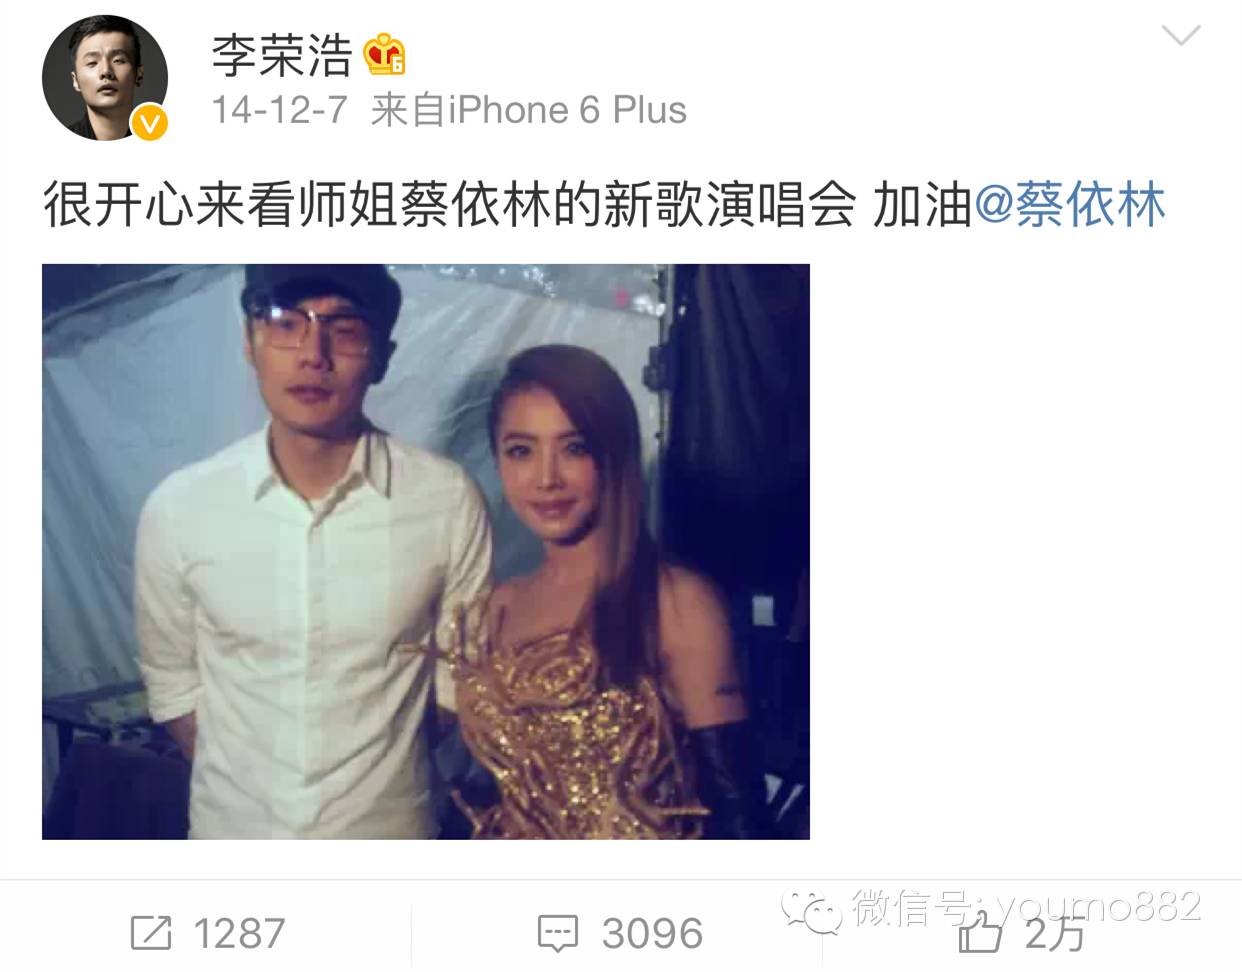The width and height of the screenshot is (1242, 972).
Task: Tap the comment bubble icon
Action: (x=557, y=933)
